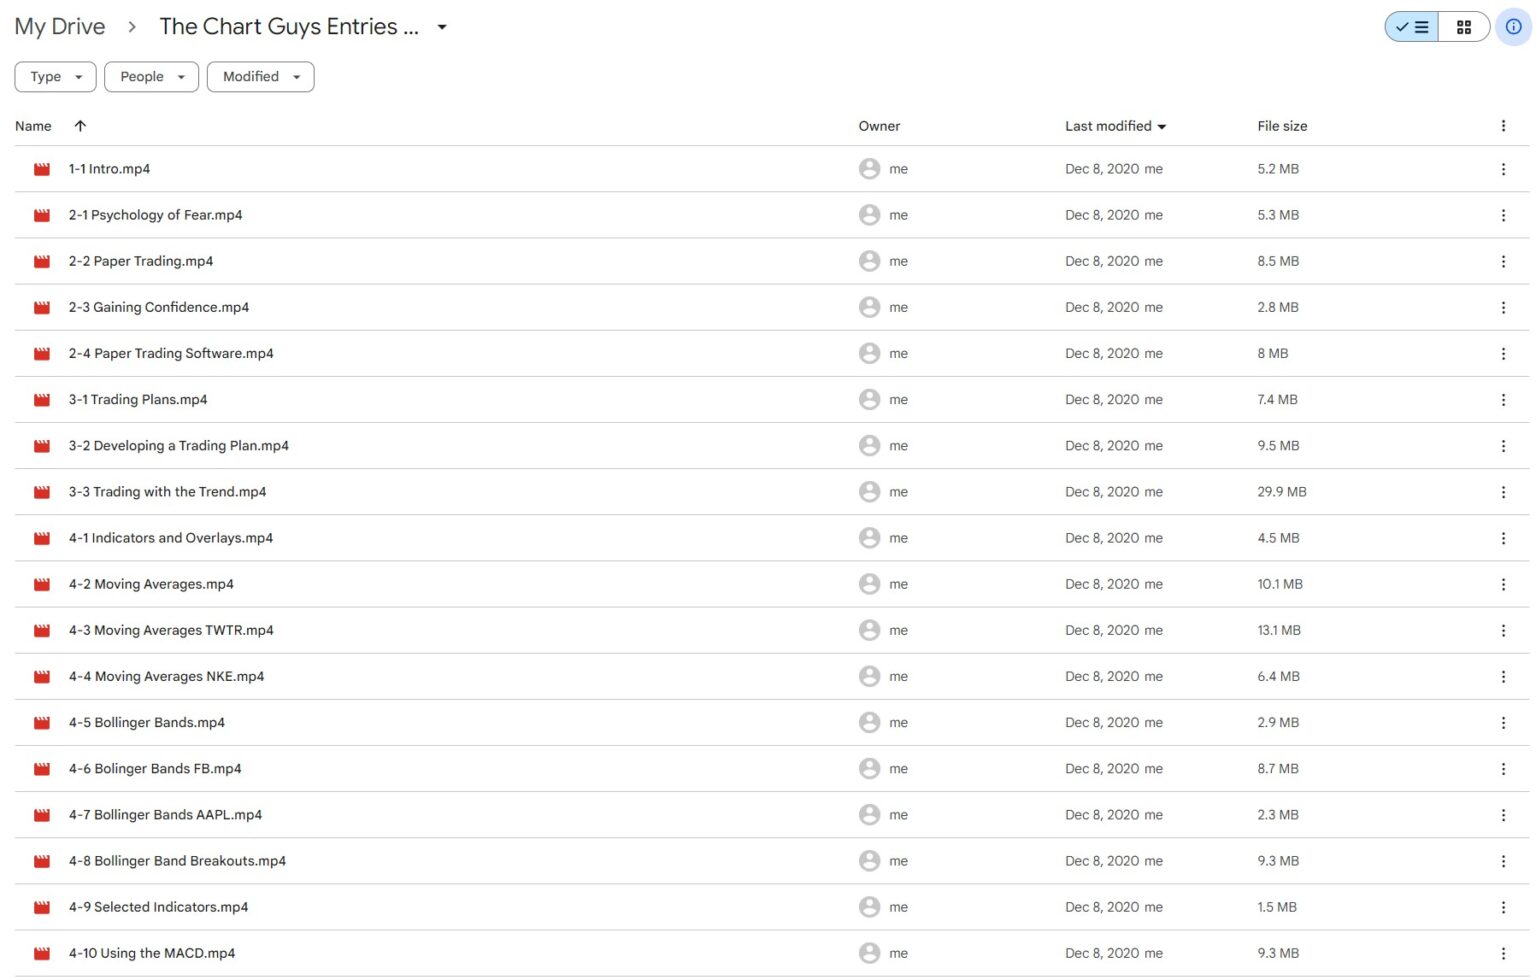1536x980 pixels.
Task: Open the view details info panel
Action: point(1513,27)
